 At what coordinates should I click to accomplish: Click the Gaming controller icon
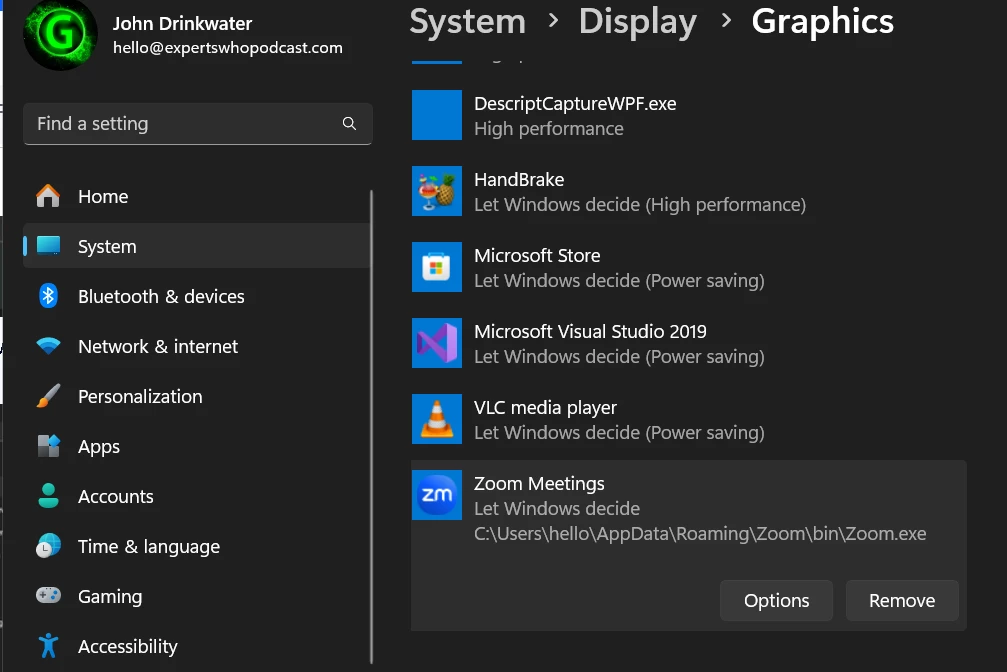point(48,596)
